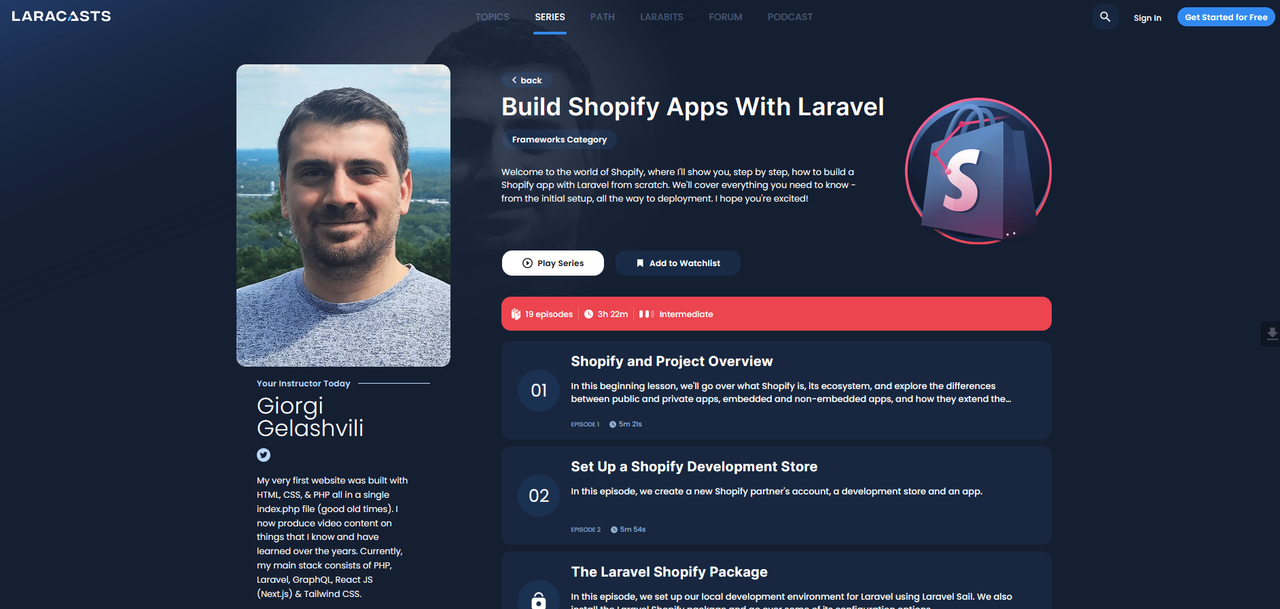1280x609 pixels.
Task: Click the Build Shopify Apps With Laravel title
Action: (693, 107)
